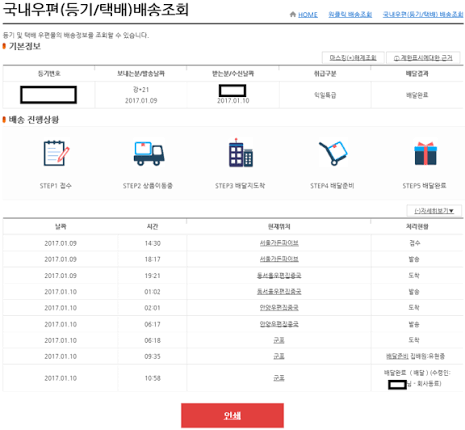Click the 처리현황 column header
This screenshot has height=430, width=465.
point(417,227)
